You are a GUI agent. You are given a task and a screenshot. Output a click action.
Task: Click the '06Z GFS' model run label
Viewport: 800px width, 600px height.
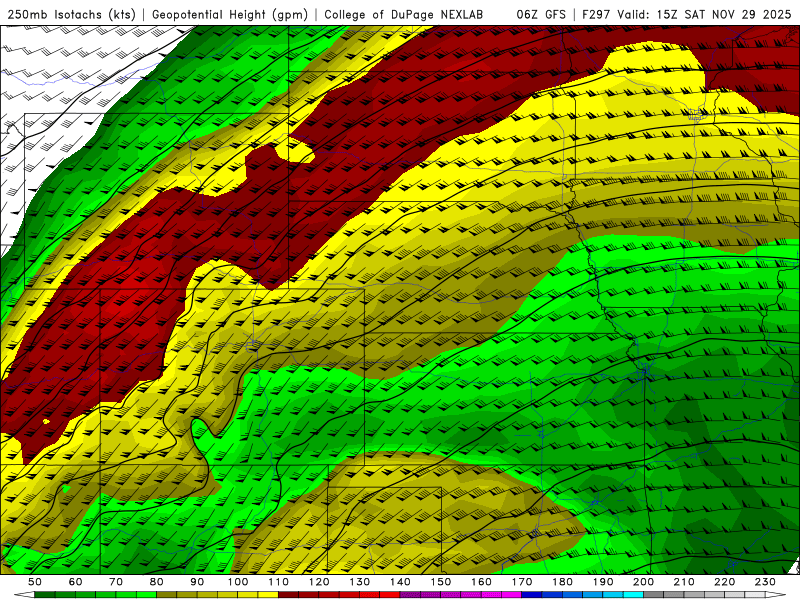click(541, 14)
